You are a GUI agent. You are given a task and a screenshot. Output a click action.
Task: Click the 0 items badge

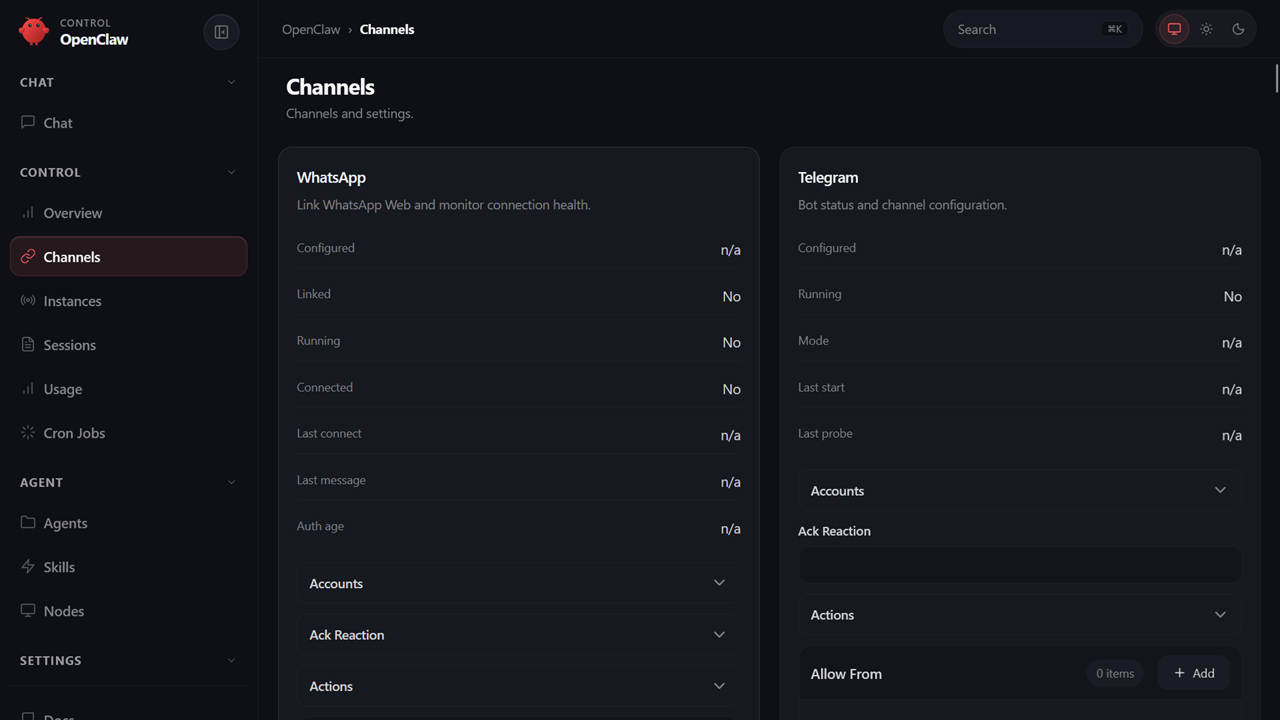(1115, 673)
